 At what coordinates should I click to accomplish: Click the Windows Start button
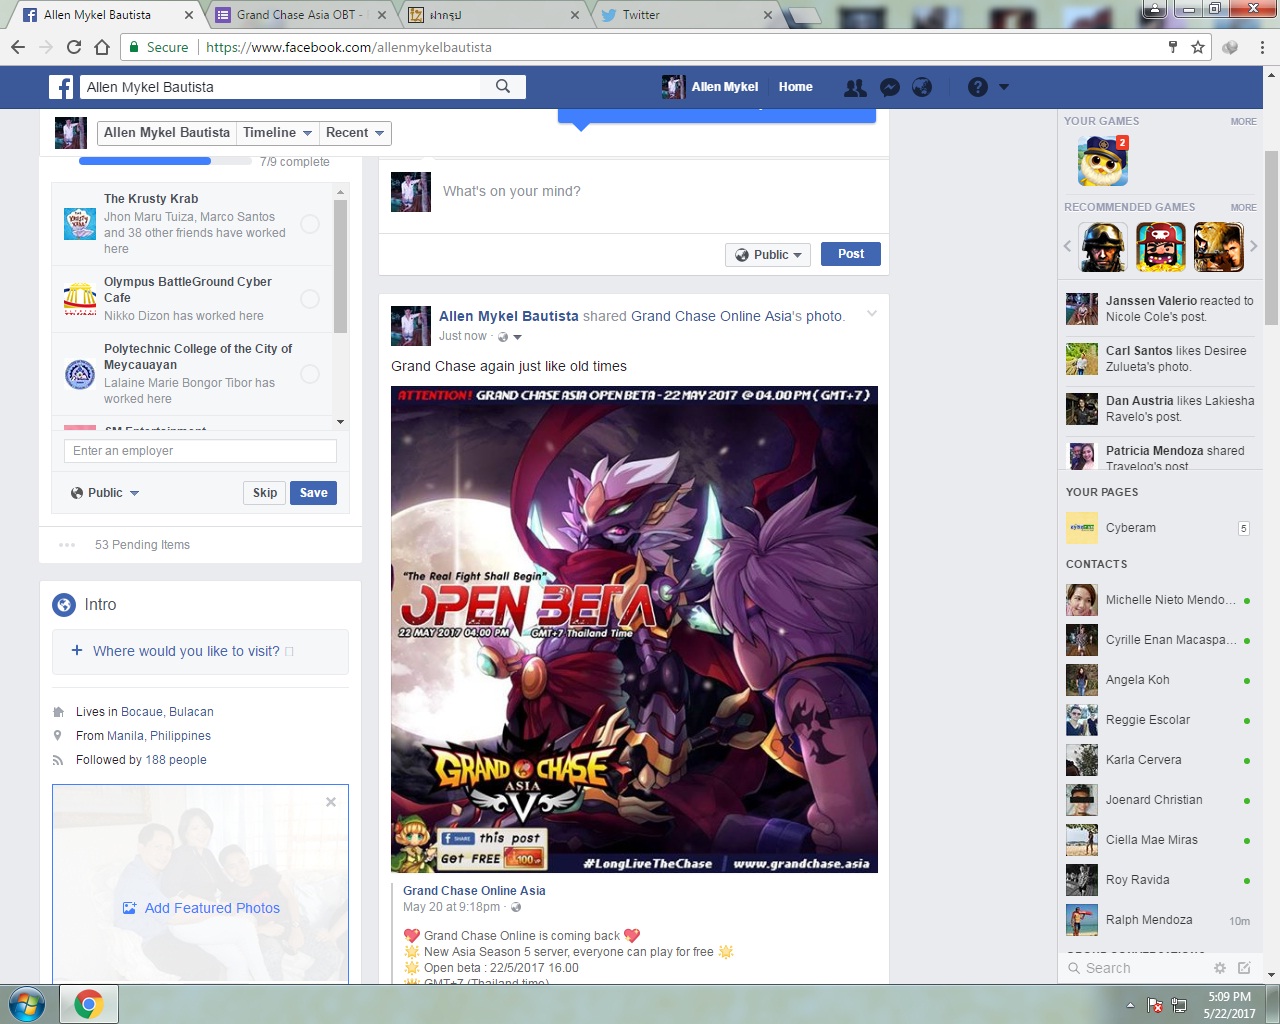tap(26, 1004)
